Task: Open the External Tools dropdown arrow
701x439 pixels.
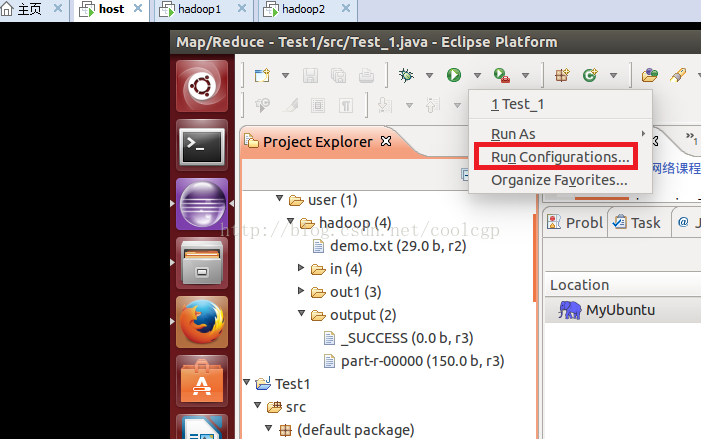Action: click(x=525, y=75)
